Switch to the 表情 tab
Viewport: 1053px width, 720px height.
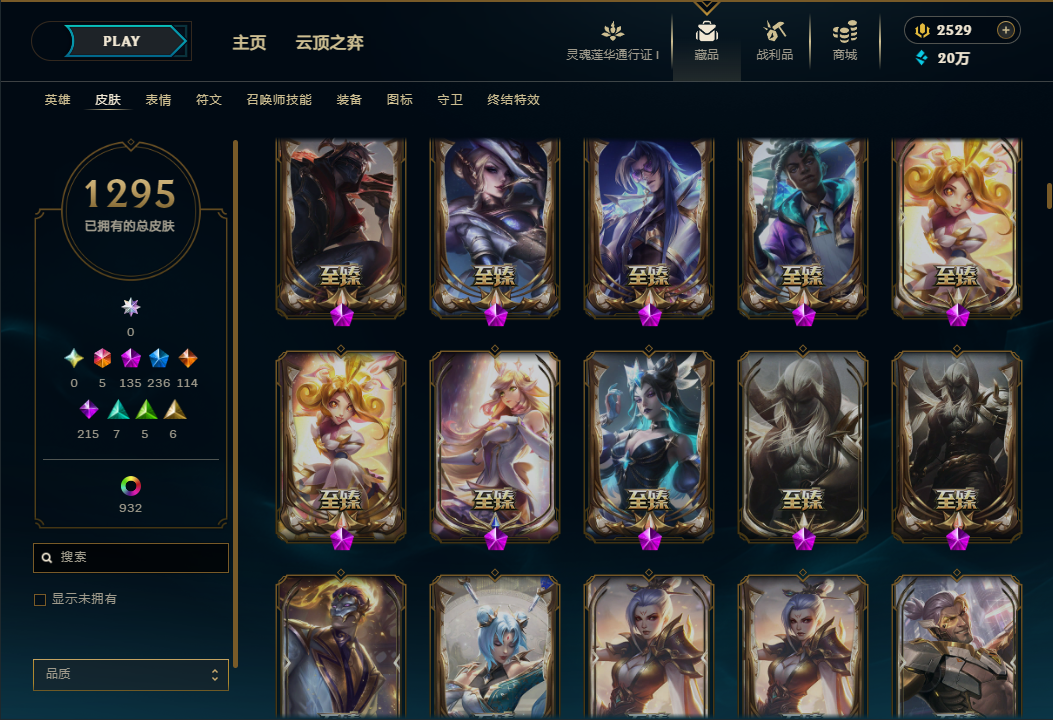coord(158,100)
